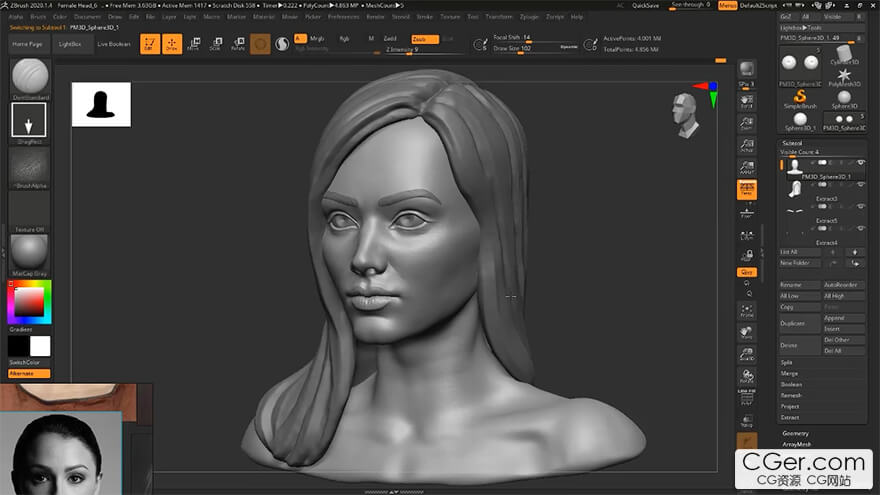This screenshot has width=880, height=495.
Task: Open the Help menu
Action: coord(577,17)
